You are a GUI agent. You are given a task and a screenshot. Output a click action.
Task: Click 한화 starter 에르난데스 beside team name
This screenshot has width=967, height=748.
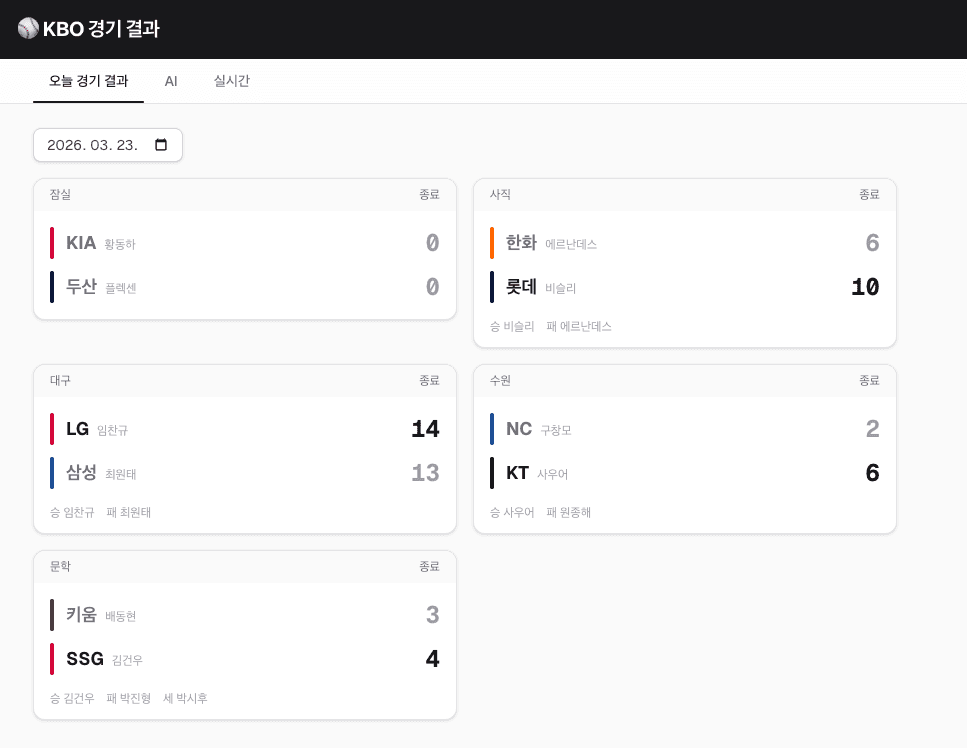pyautogui.click(x=571, y=244)
